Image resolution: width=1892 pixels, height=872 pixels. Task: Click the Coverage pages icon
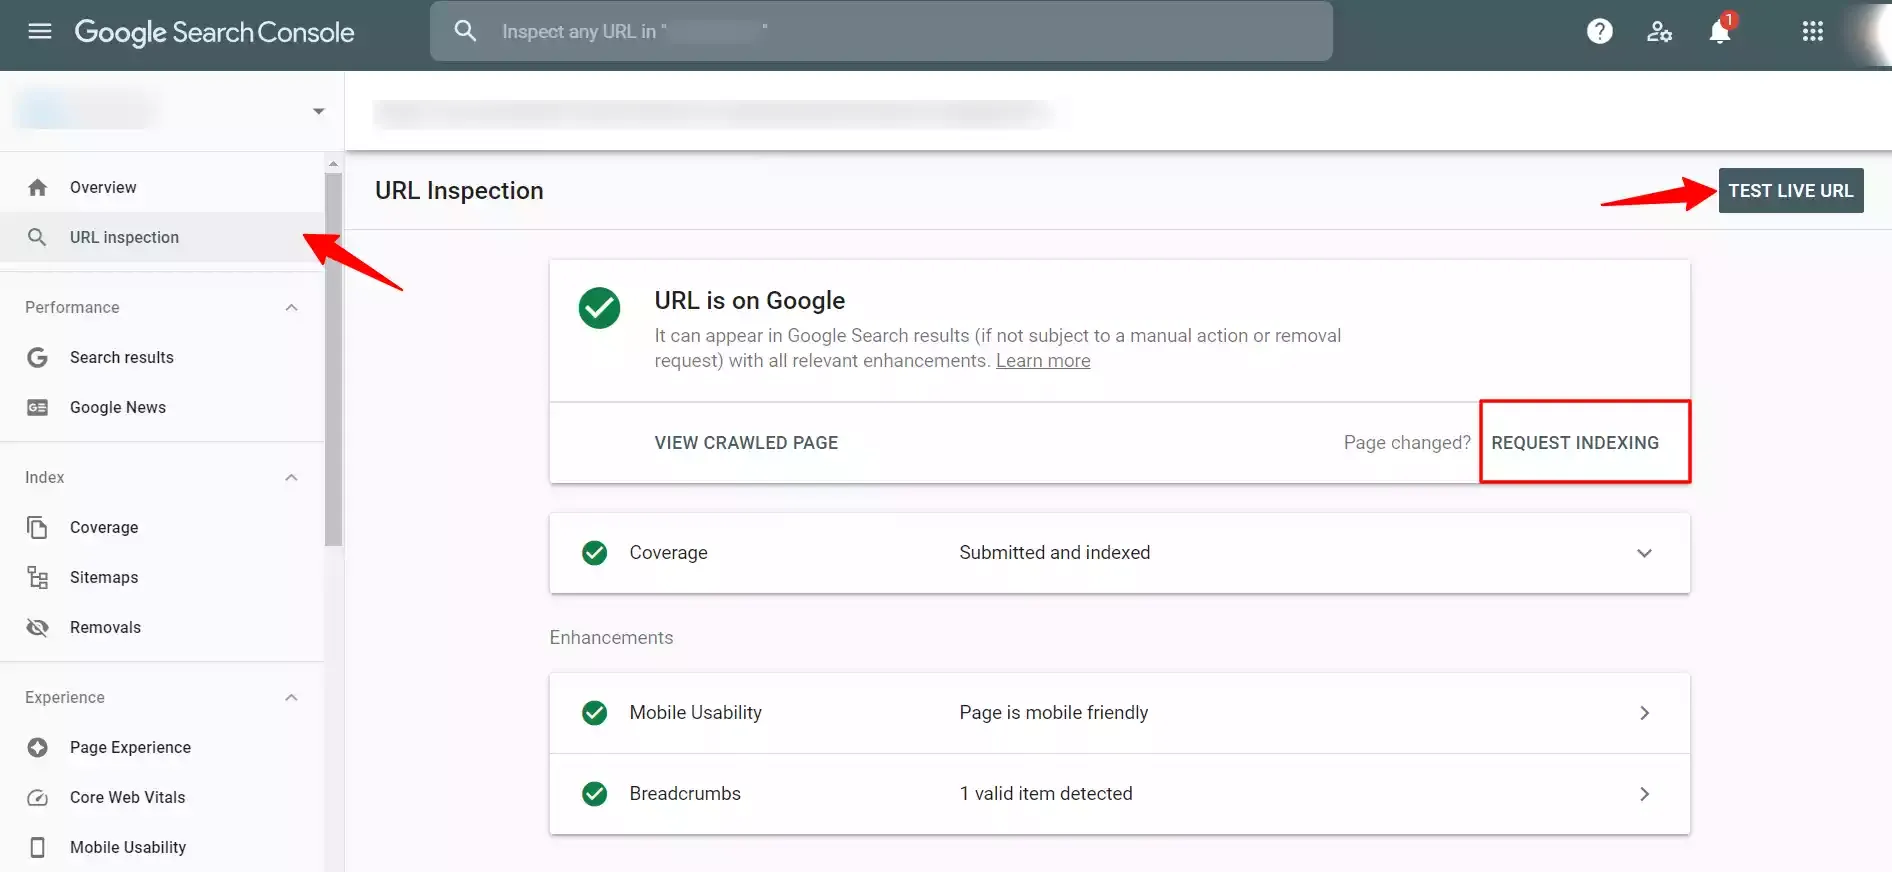[x=37, y=527]
